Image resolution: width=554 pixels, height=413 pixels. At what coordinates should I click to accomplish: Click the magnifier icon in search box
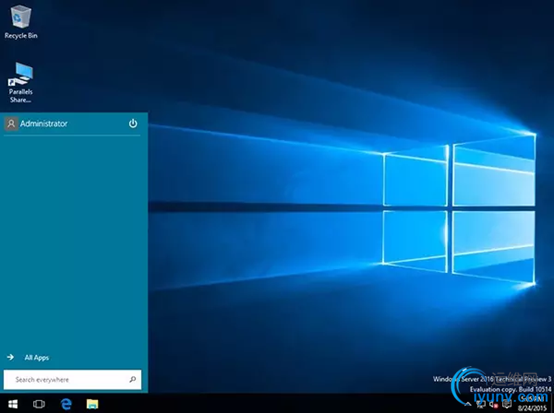pos(133,379)
